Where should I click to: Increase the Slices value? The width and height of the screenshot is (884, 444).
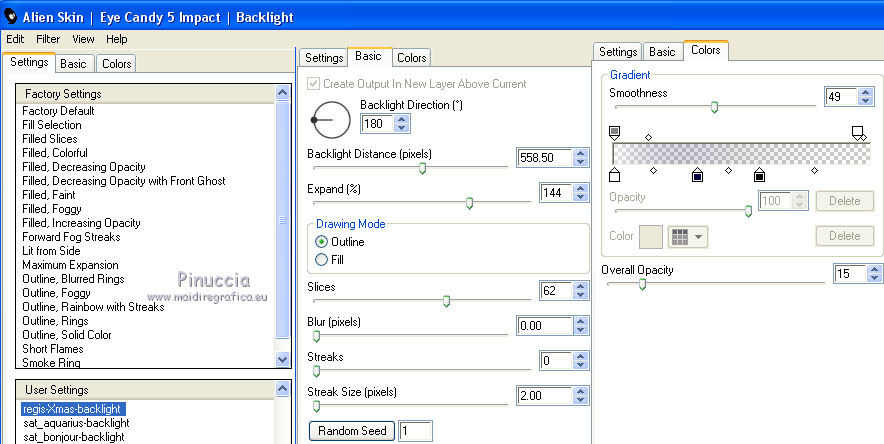[x=581, y=287]
